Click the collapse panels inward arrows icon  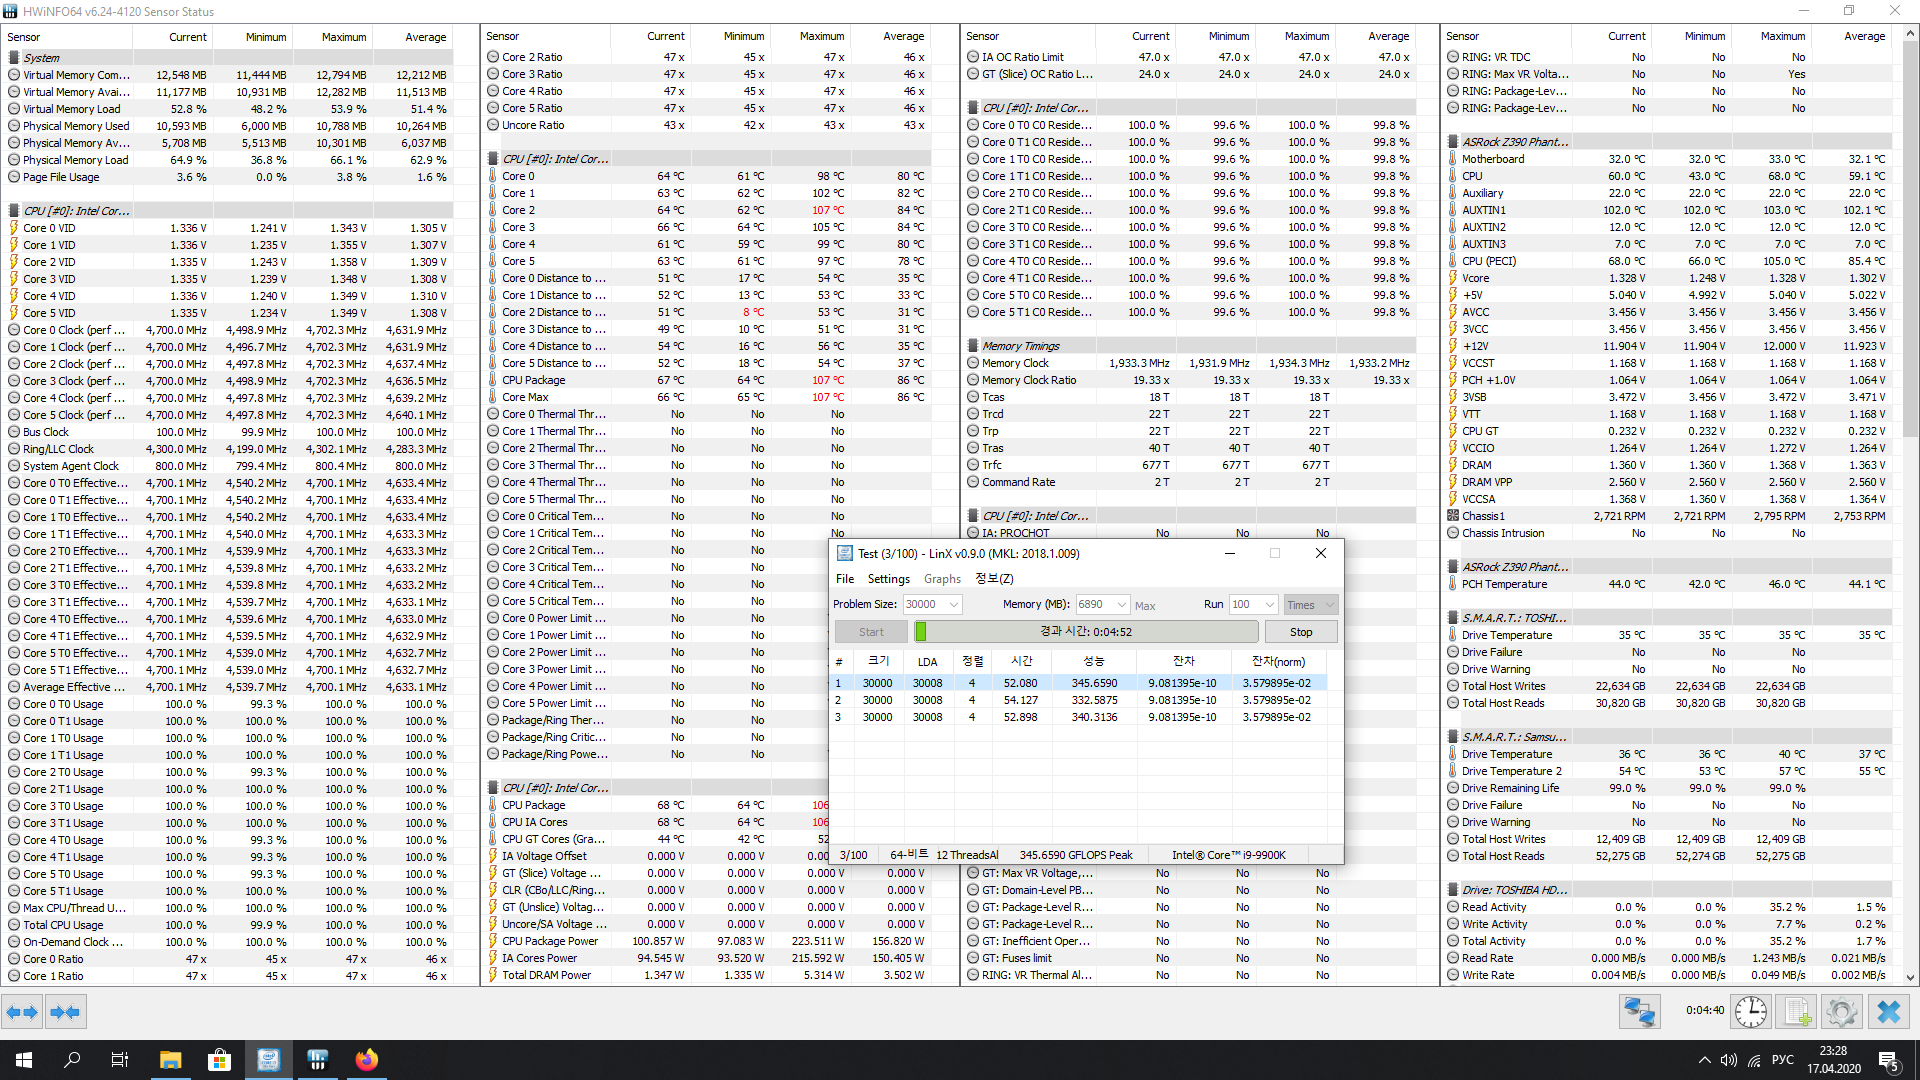click(65, 1012)
